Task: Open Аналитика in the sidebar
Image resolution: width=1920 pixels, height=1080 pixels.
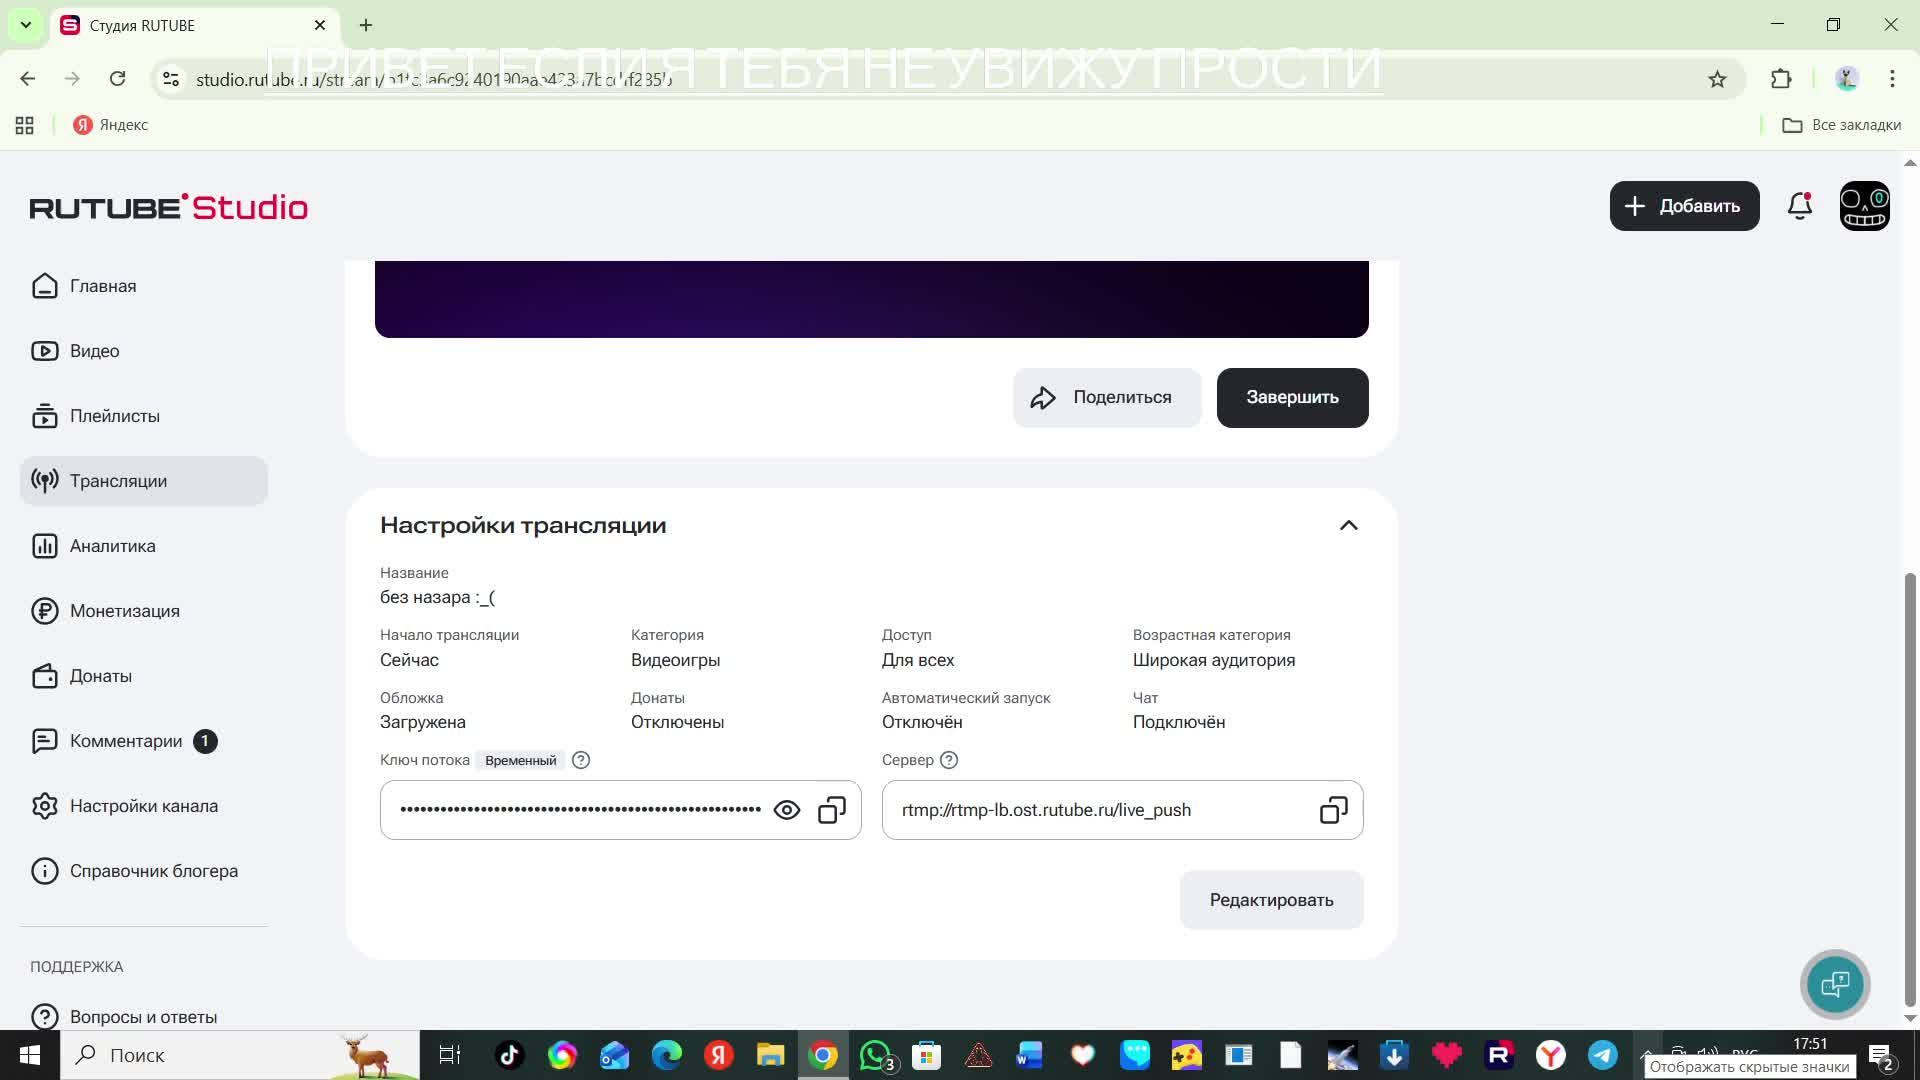Action: 112,546
